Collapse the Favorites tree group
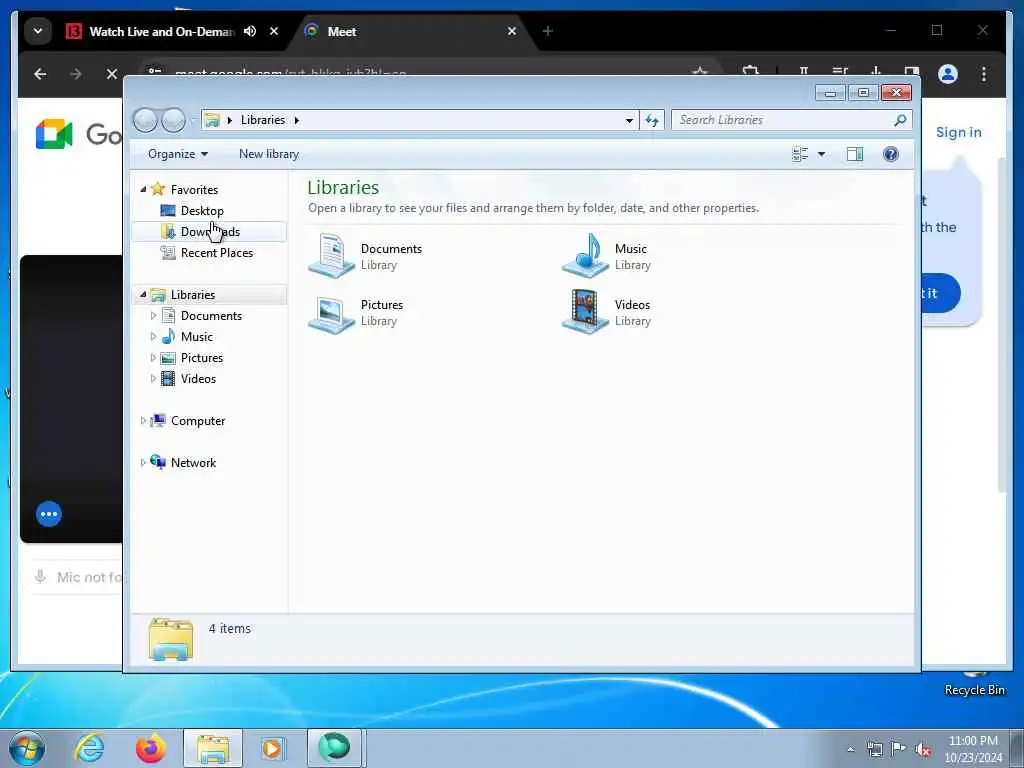Viewport: 1024px width, 768px height. 143,189
